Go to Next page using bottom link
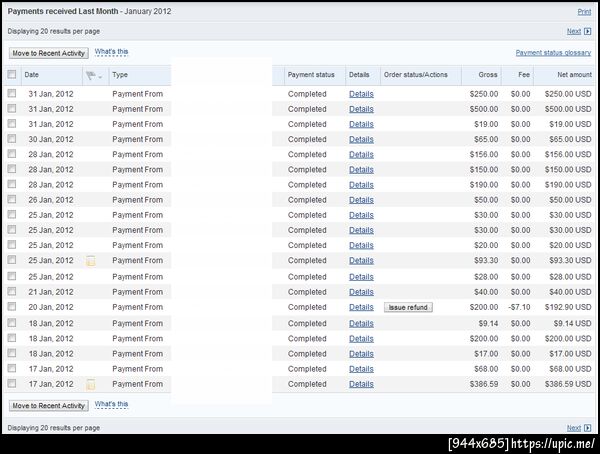Viewport: 600px width, 454px height. [x=574, y=428]
